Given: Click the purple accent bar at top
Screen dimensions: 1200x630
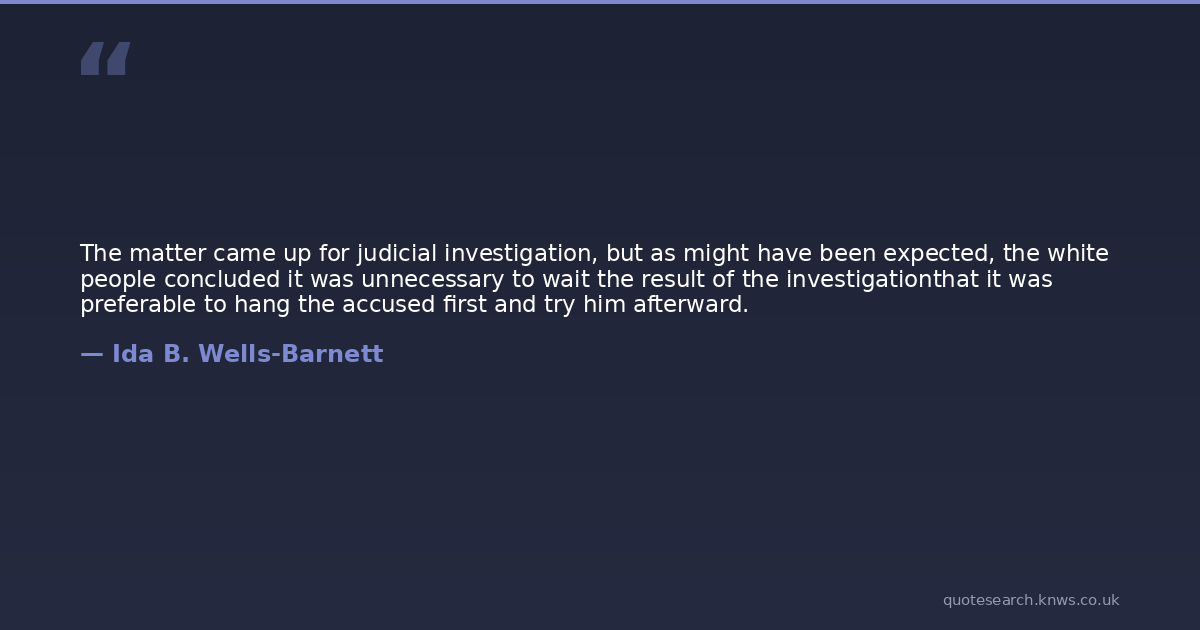Looking at the screenshot, I should [x=600, y=2].
